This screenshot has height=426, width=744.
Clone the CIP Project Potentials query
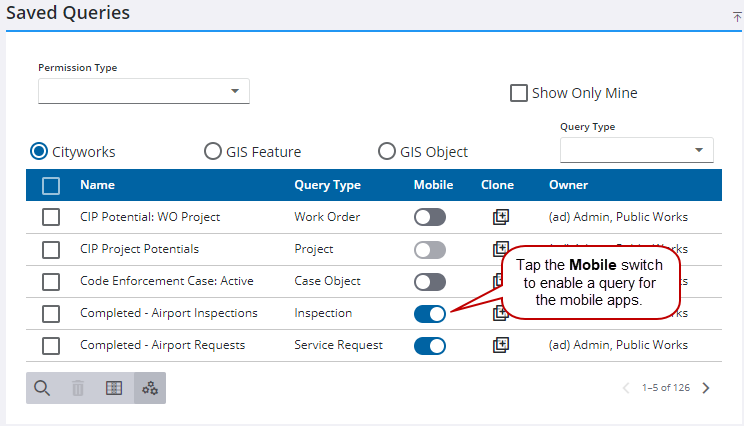click(500, 249)
